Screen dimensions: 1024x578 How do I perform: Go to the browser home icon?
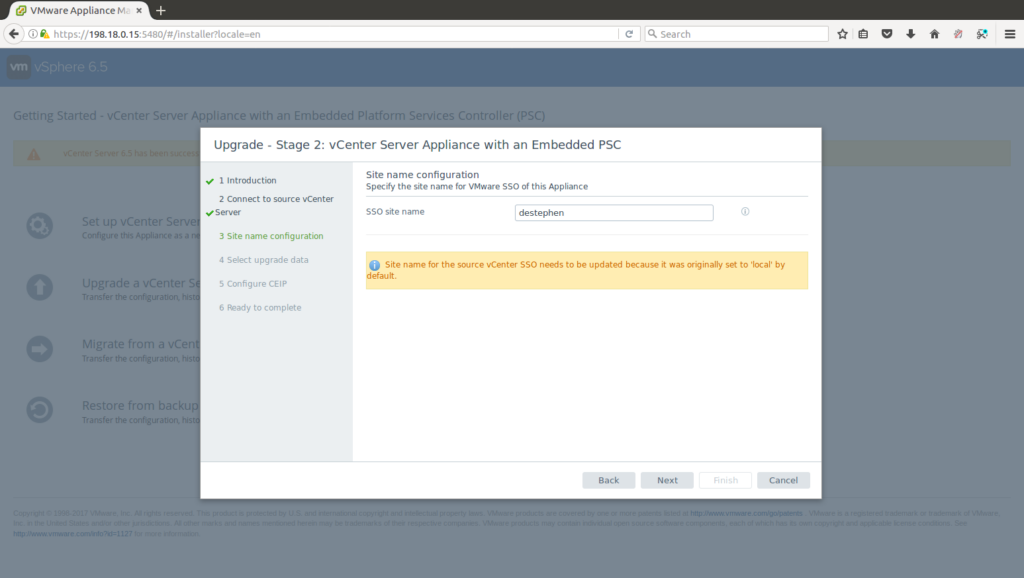tap(935, 34)
